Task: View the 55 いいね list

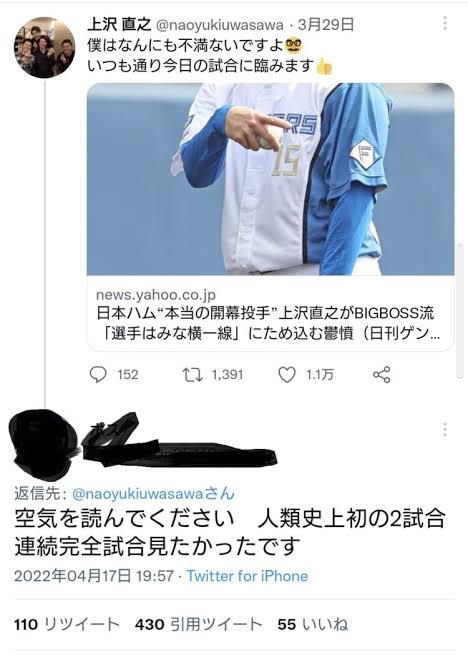Action: [x=313, y=625]
